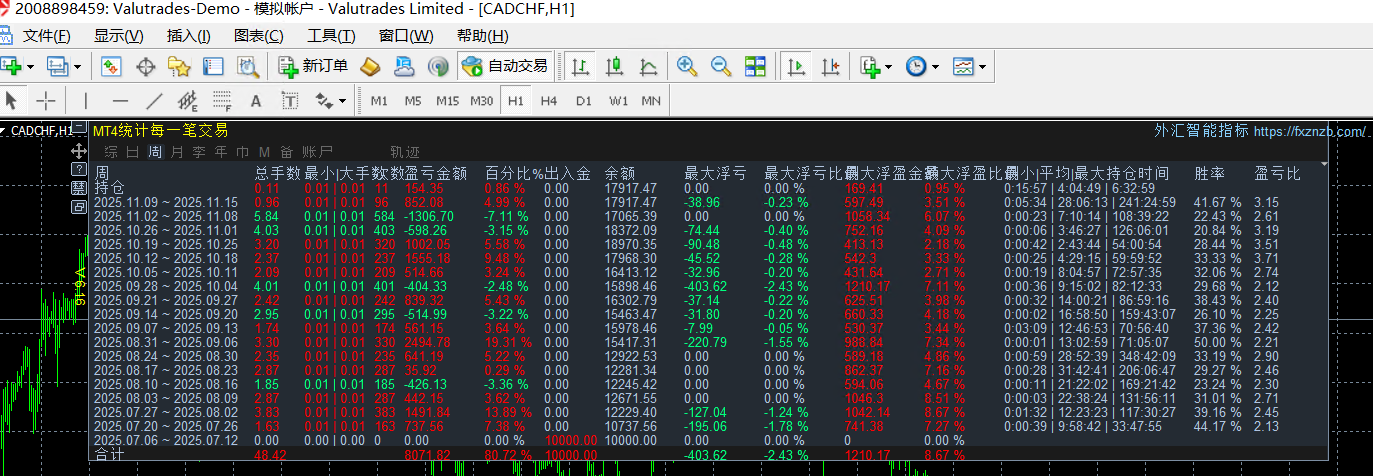Click the 新订单 new order button

pyautogui.click(x=314, y=67)
